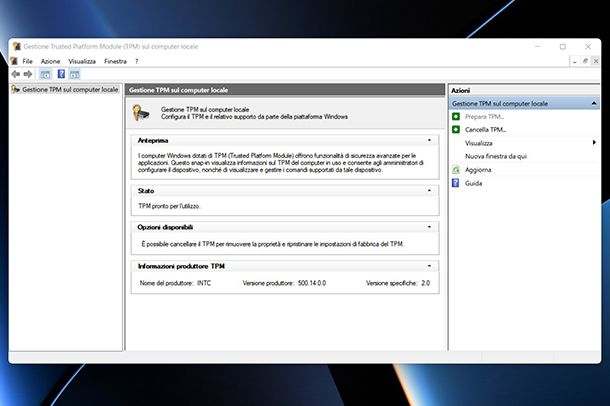Click the 'Nome del produttore:' label

click(x=167, y=283)
